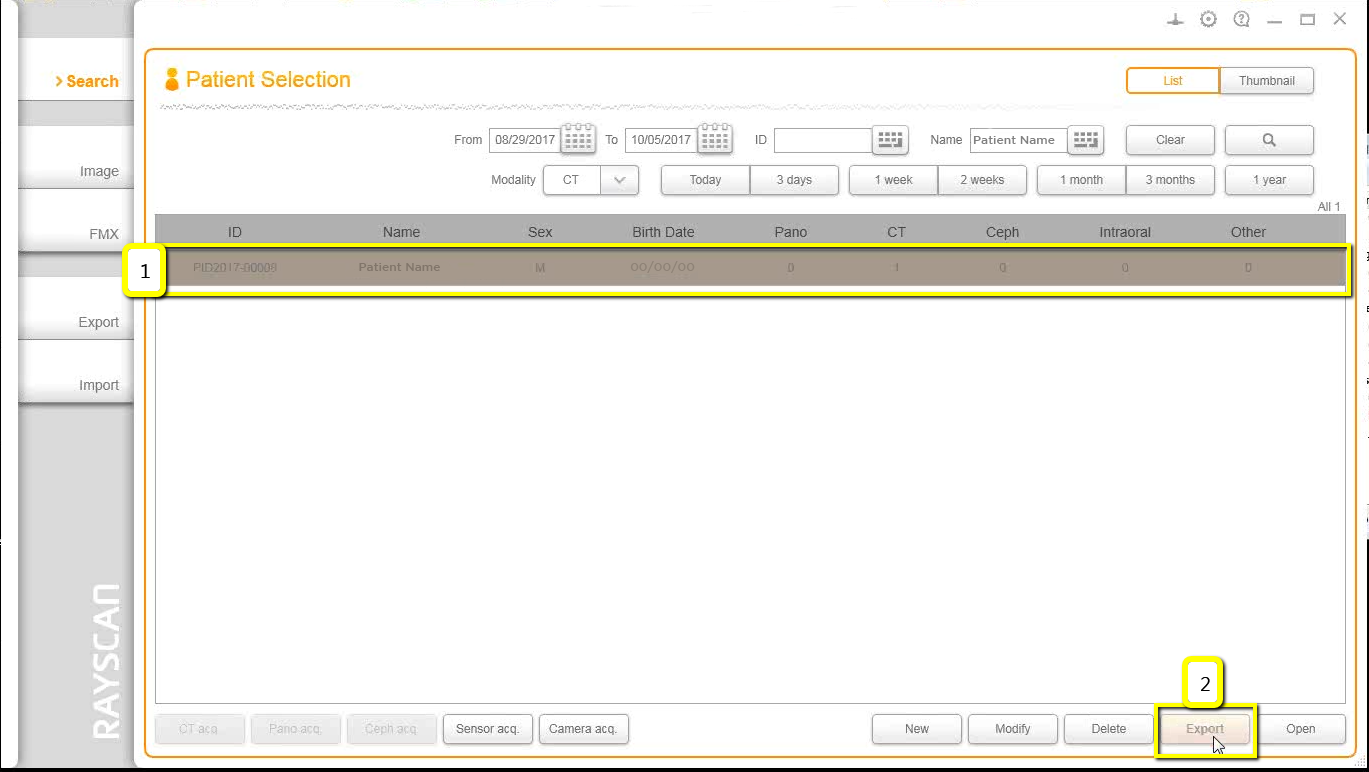Viewport: 1369px width, 772px height.
Task: Sort by Name column header
Action: pos(401,232)
